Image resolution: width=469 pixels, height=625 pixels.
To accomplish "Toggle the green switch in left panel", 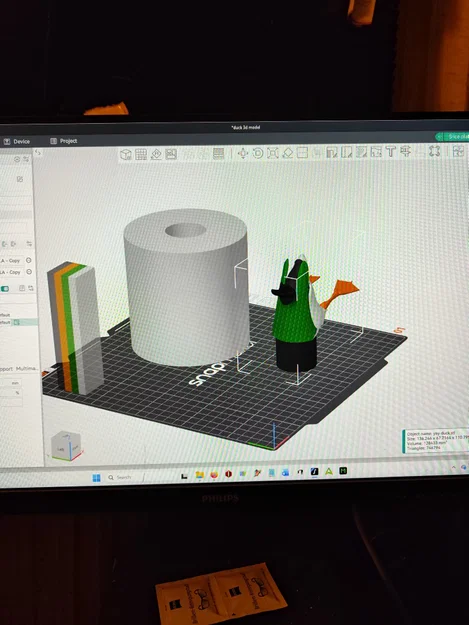I will click(5, 289).
